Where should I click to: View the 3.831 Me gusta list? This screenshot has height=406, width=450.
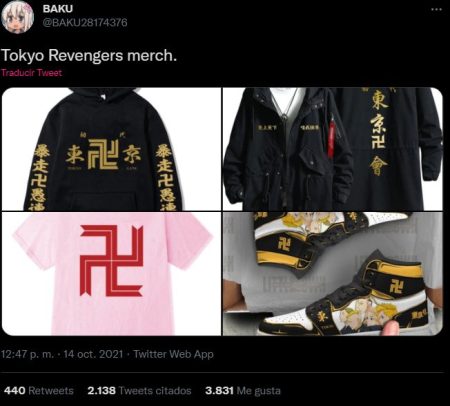243,390
